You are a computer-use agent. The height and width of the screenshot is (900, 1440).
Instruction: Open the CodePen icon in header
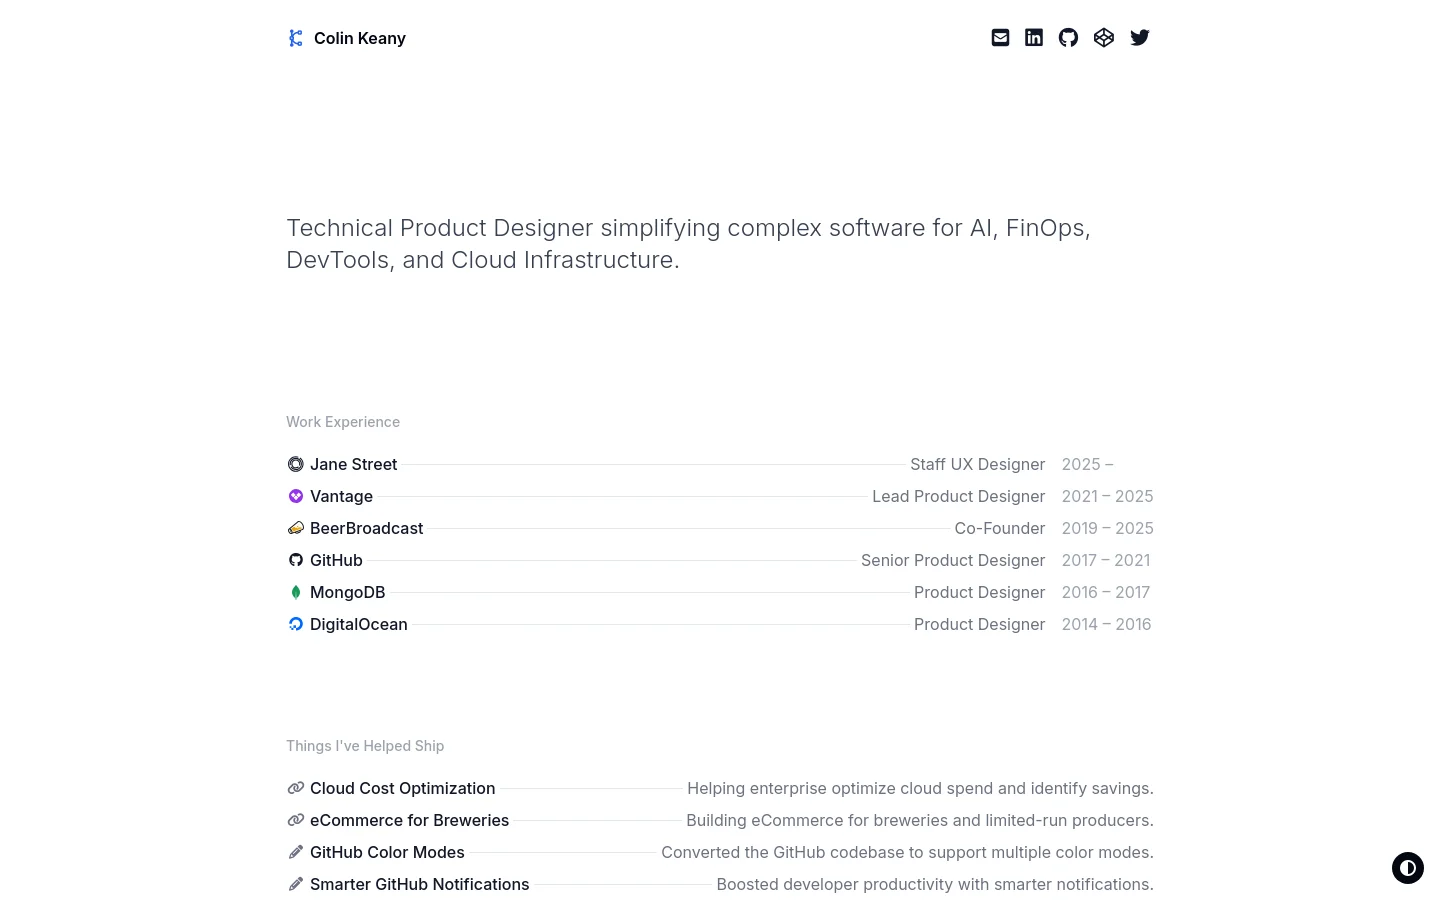1104,38
